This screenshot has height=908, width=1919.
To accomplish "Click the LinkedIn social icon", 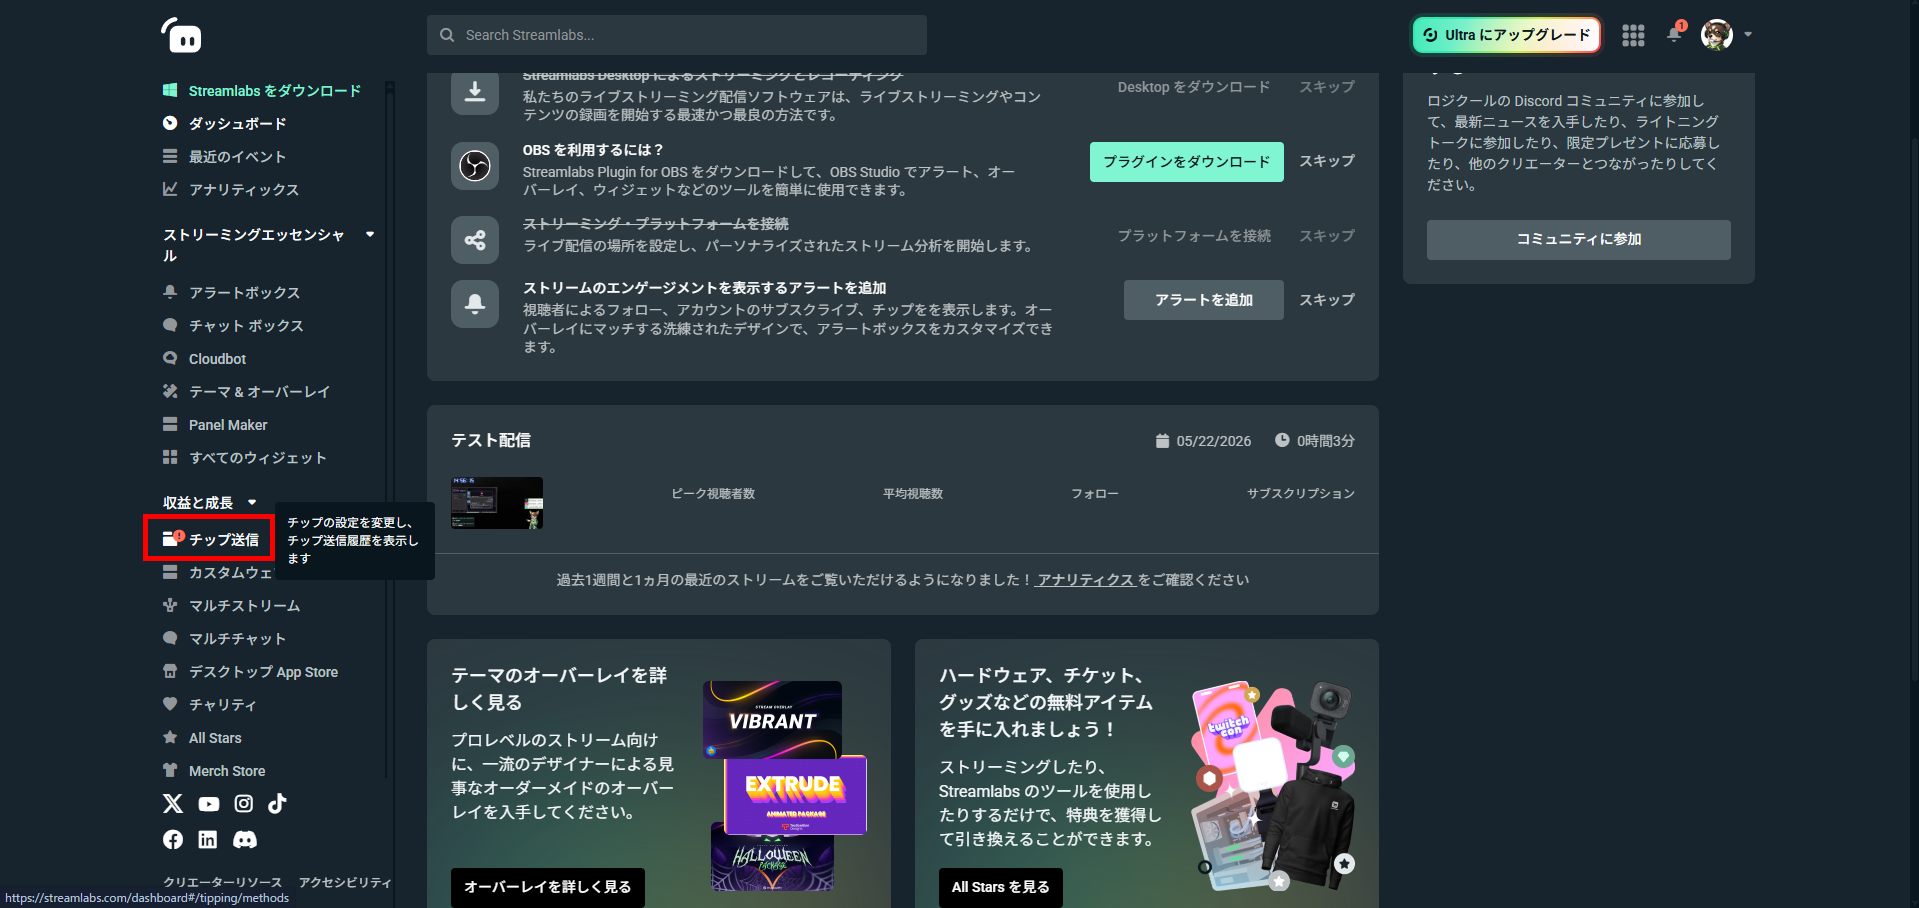I will 208,840.
